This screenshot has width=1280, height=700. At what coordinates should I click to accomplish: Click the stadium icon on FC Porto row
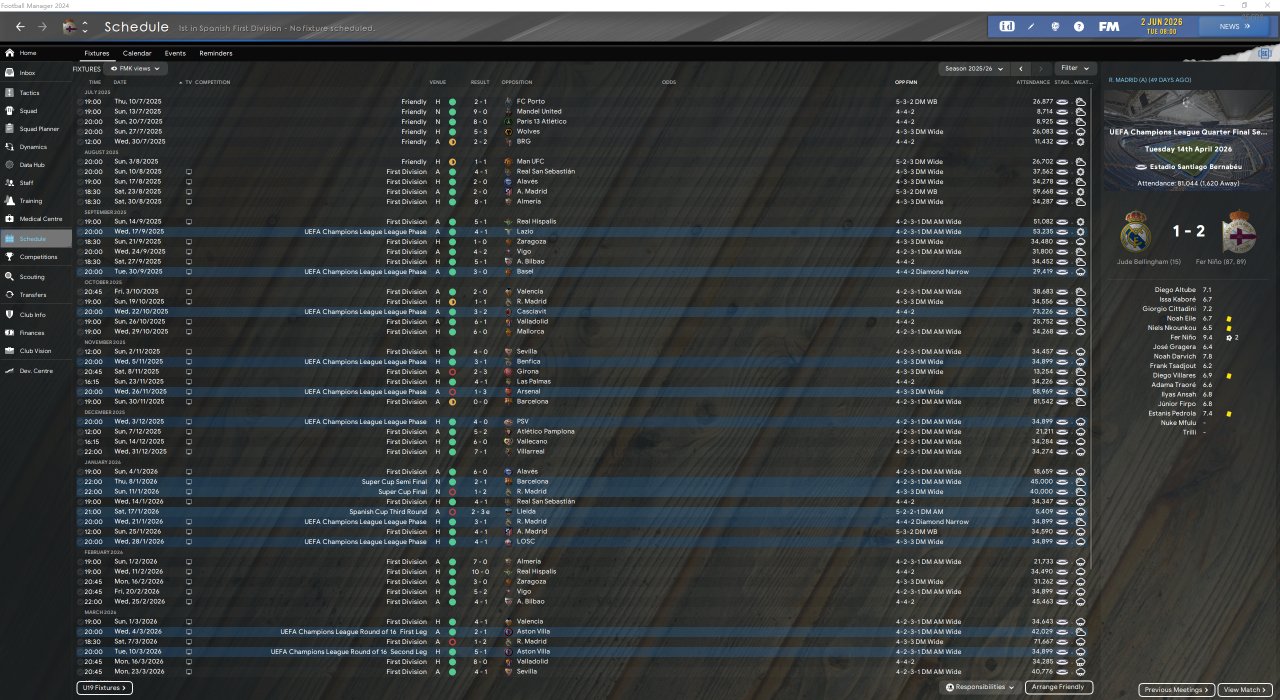[1063, 102]
